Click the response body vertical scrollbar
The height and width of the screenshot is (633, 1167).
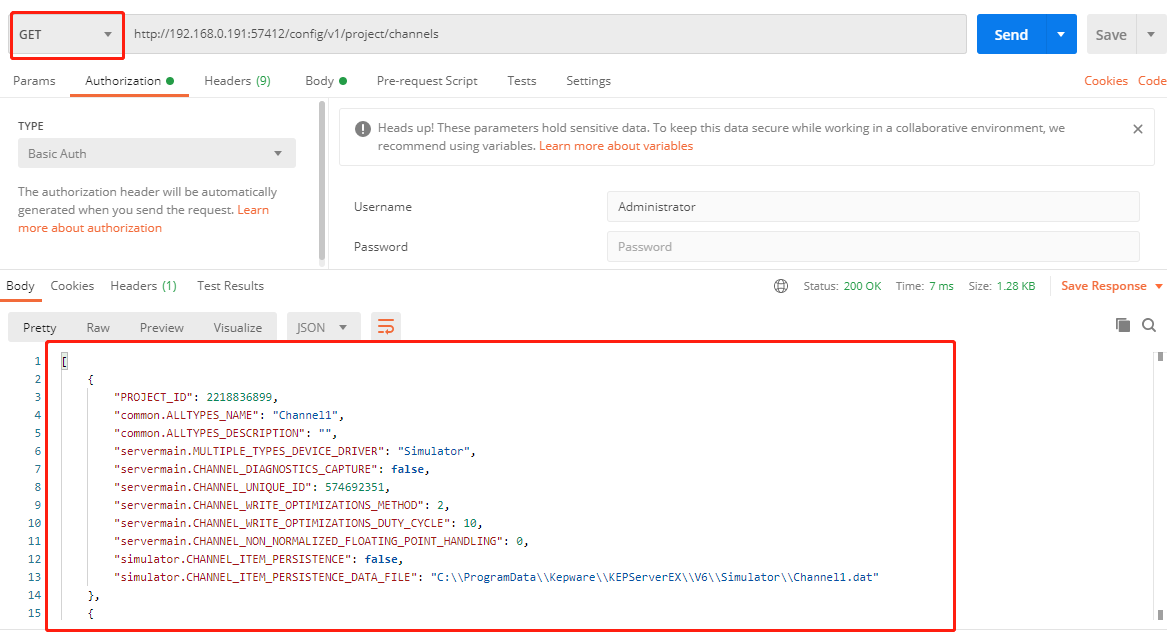click(x=1160, y=486)
